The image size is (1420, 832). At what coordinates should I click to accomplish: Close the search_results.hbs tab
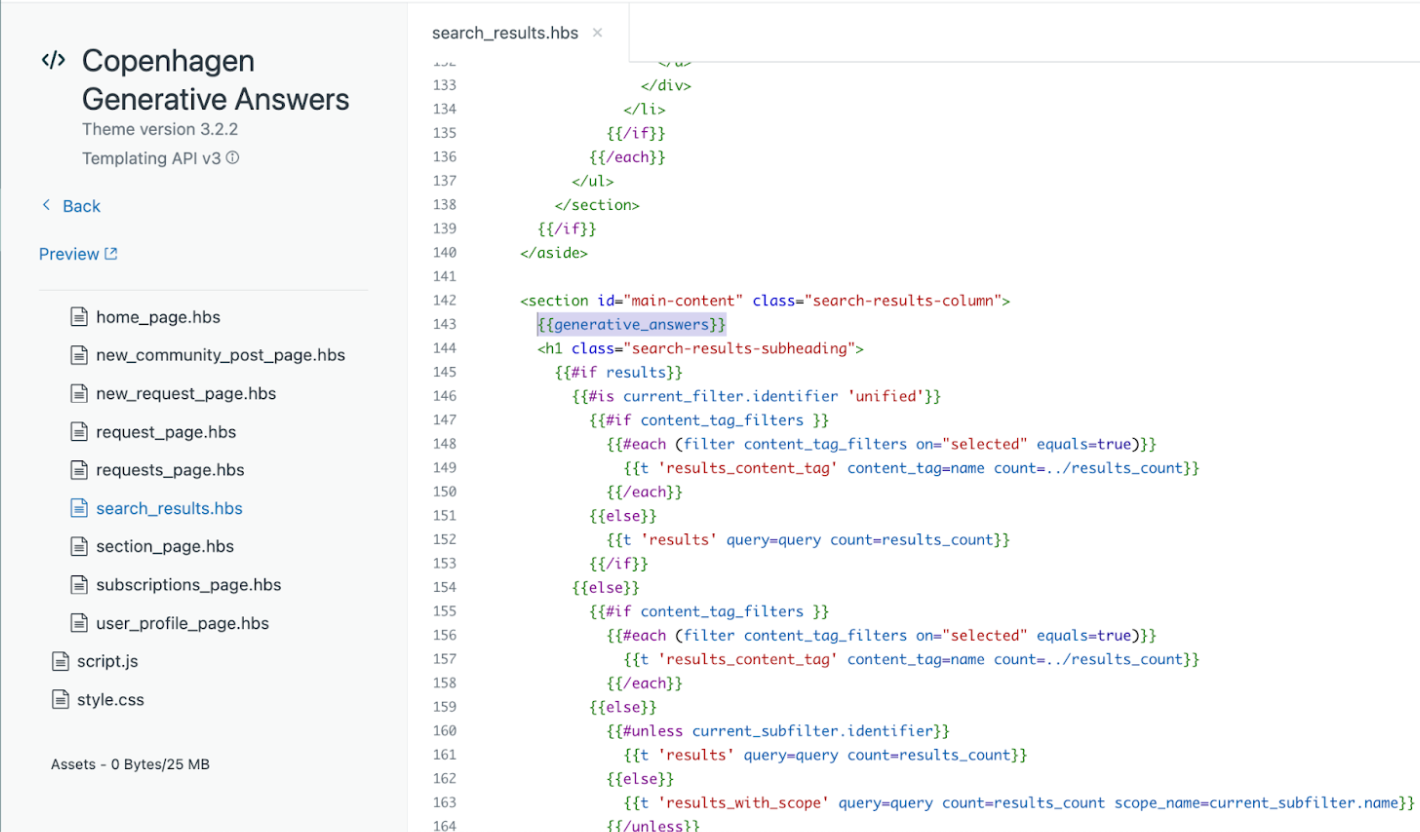598,33
